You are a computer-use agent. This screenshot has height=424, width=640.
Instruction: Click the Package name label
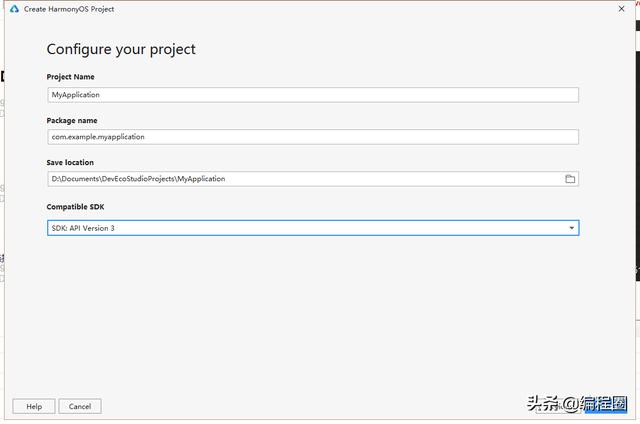tap(72, 120)
